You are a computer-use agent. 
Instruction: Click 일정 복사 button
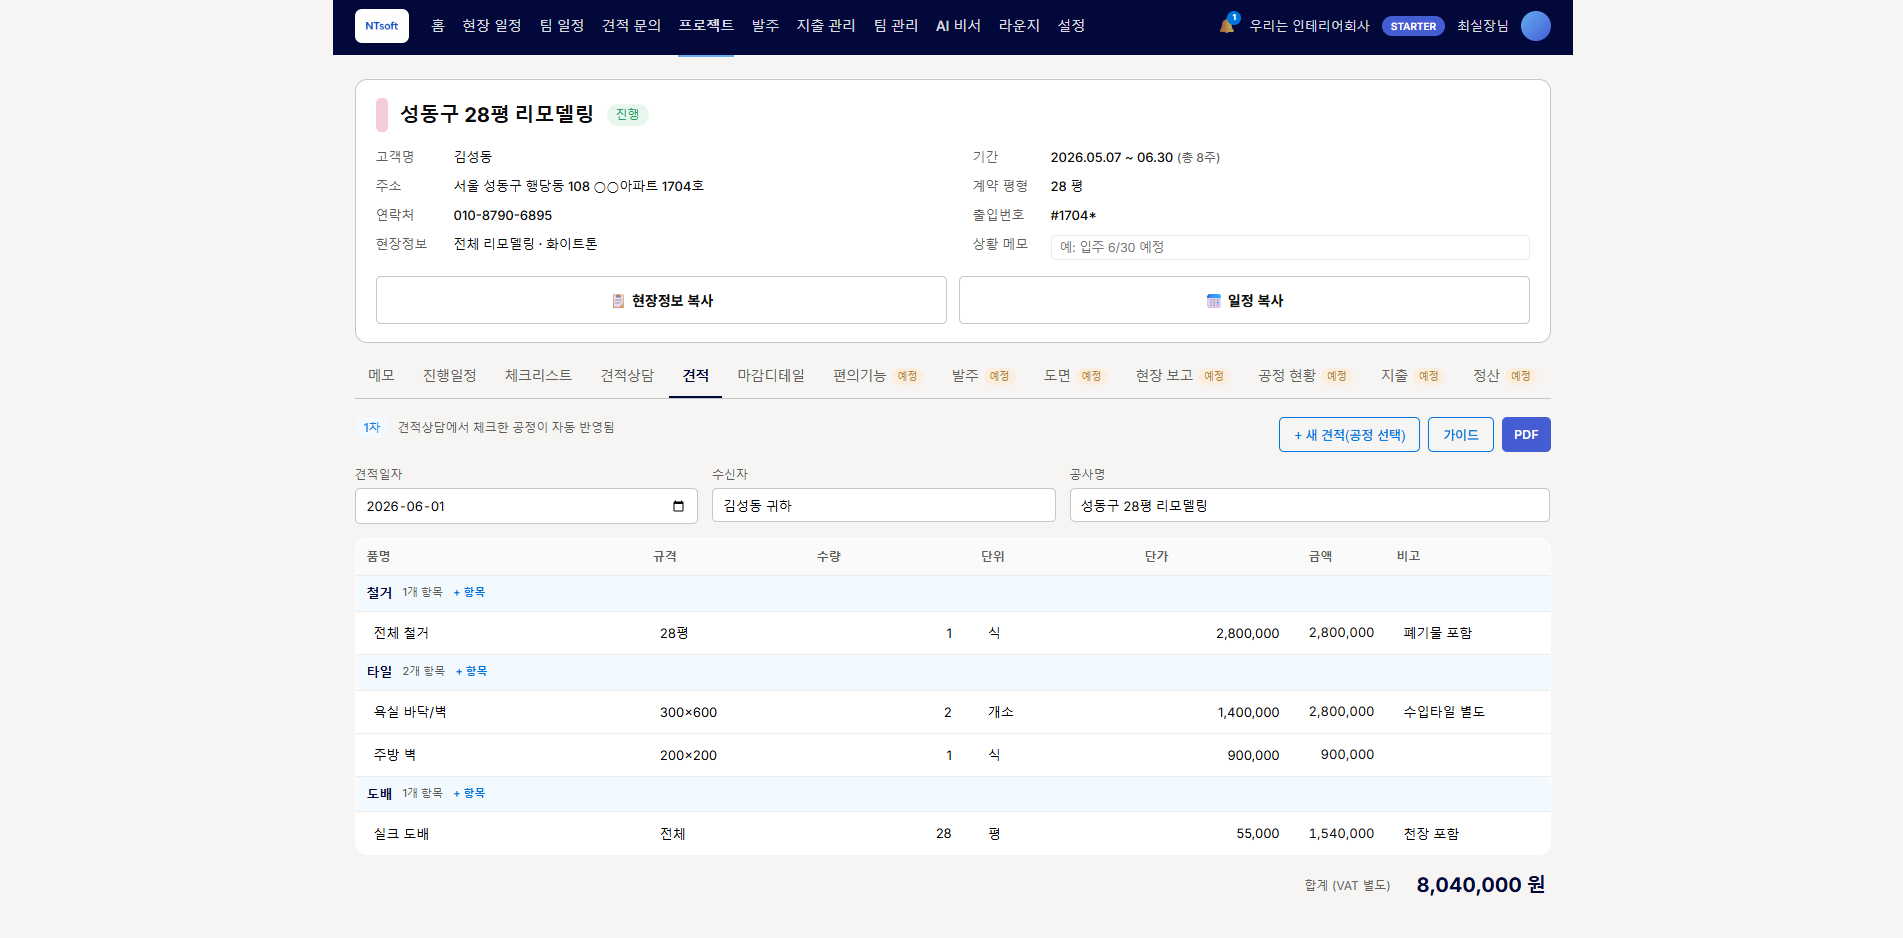pos(1244,300)
